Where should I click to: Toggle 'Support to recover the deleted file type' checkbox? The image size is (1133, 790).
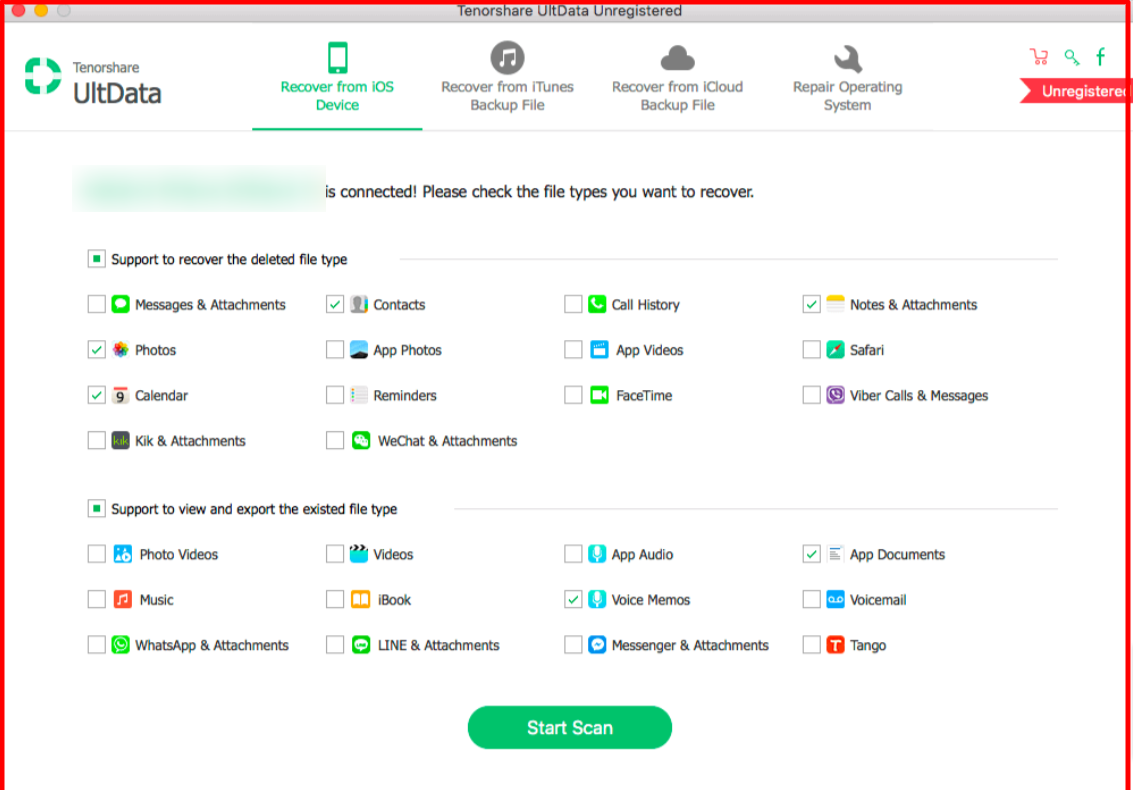pos(96,259)
